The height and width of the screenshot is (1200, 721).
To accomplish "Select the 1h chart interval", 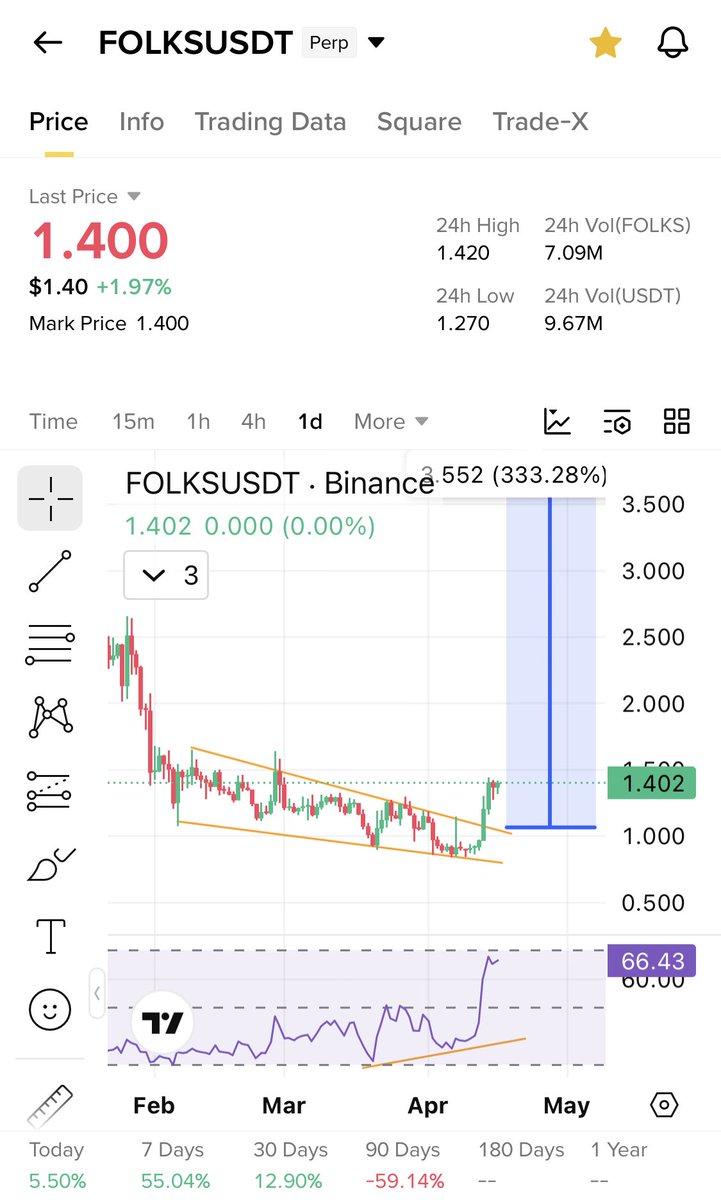I will (198, 422).
